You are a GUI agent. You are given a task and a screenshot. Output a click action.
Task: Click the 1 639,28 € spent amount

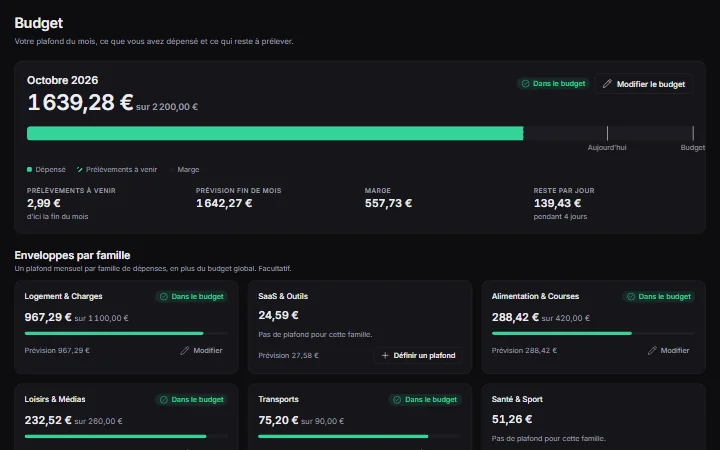[80, 102]
